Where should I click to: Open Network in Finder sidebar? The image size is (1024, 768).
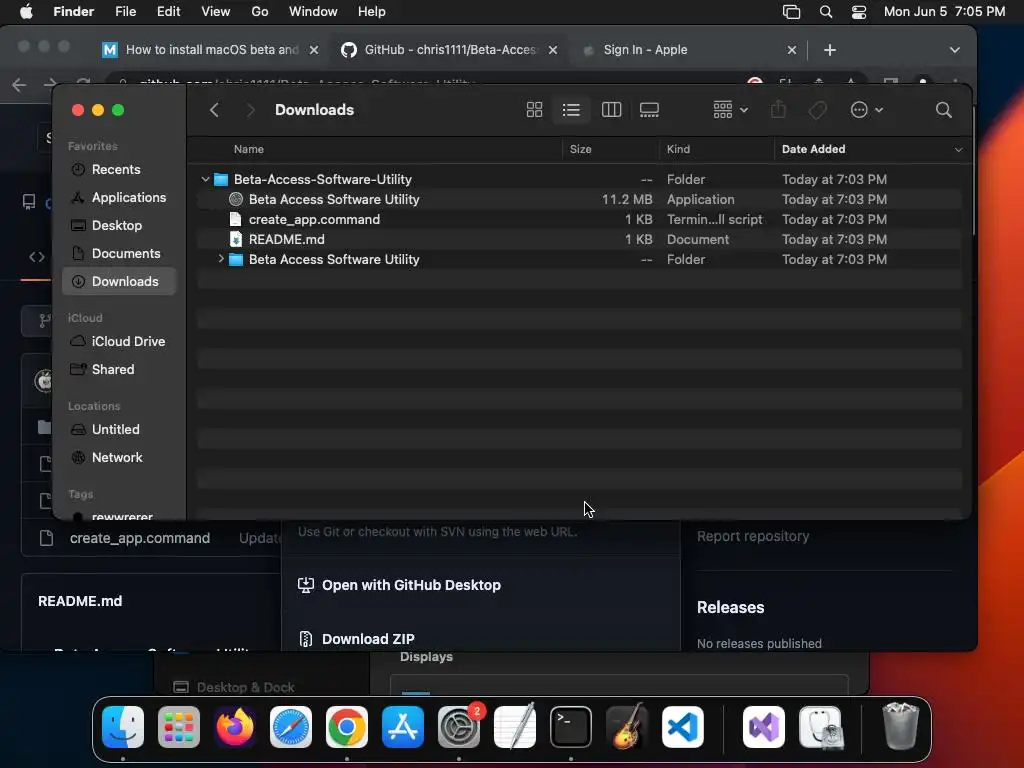tap(117, 458)
